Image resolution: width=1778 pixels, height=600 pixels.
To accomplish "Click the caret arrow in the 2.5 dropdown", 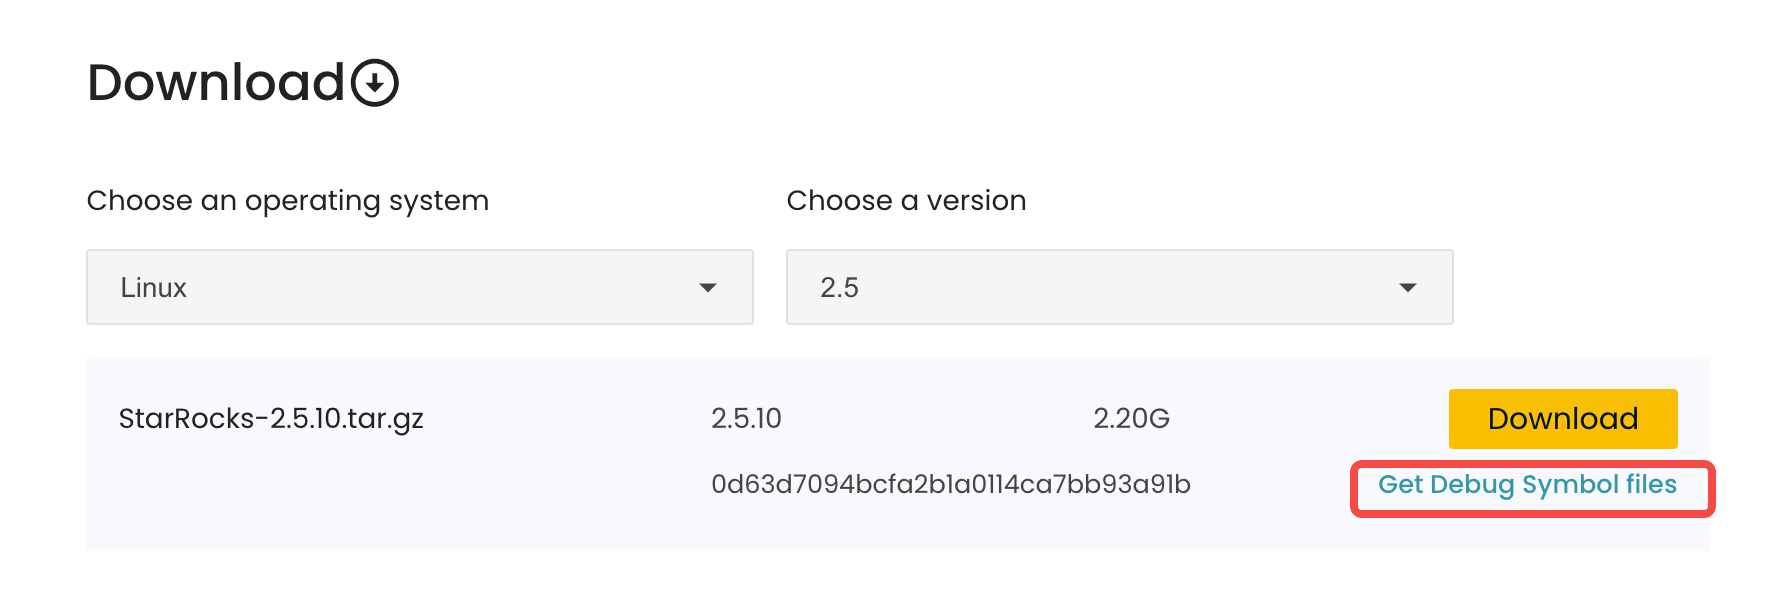I will (1408, 288).
